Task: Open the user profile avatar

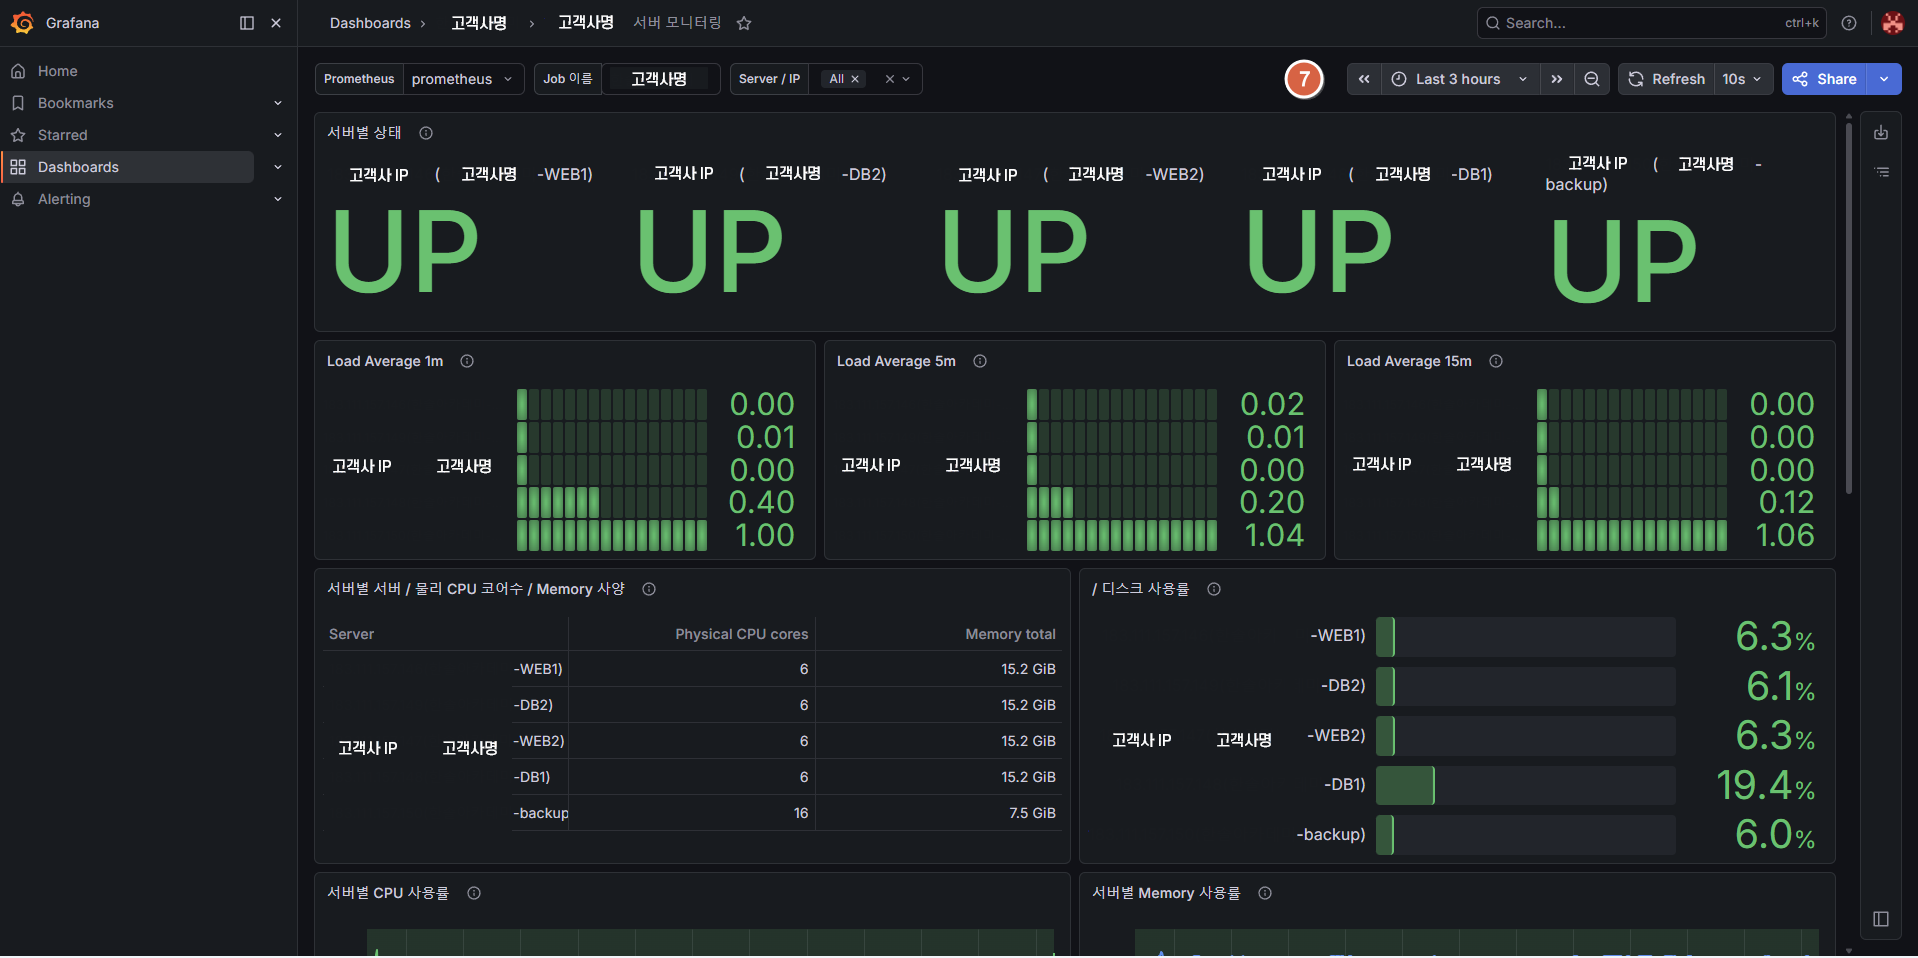Action: click(1892, 23)
